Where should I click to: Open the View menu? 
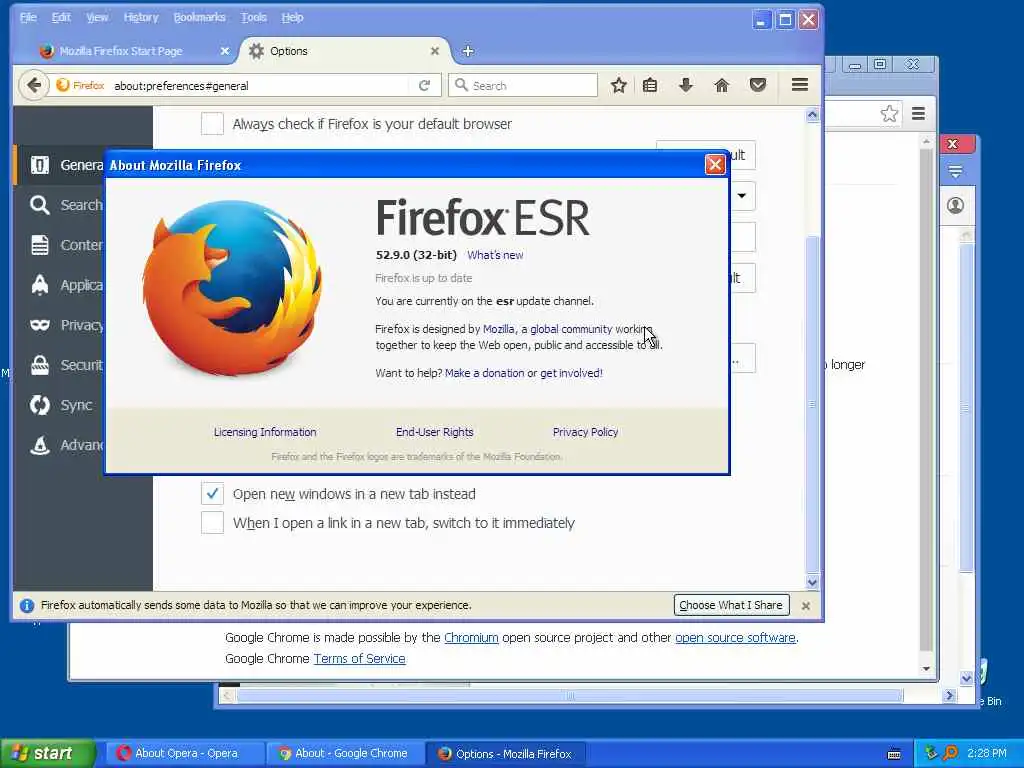coord(97,18)
